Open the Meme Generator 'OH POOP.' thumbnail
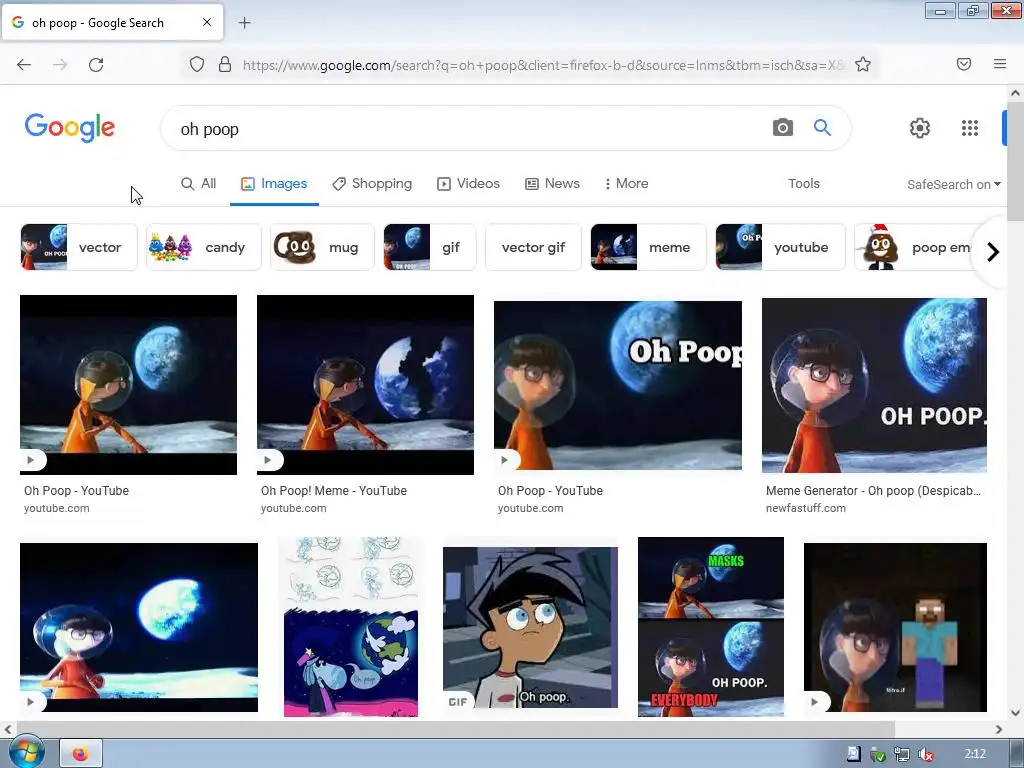 point(874,385)
